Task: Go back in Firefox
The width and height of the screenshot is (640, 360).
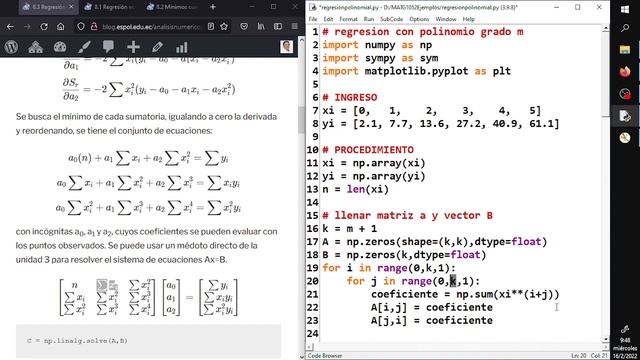Action: (x=10, y=27)
